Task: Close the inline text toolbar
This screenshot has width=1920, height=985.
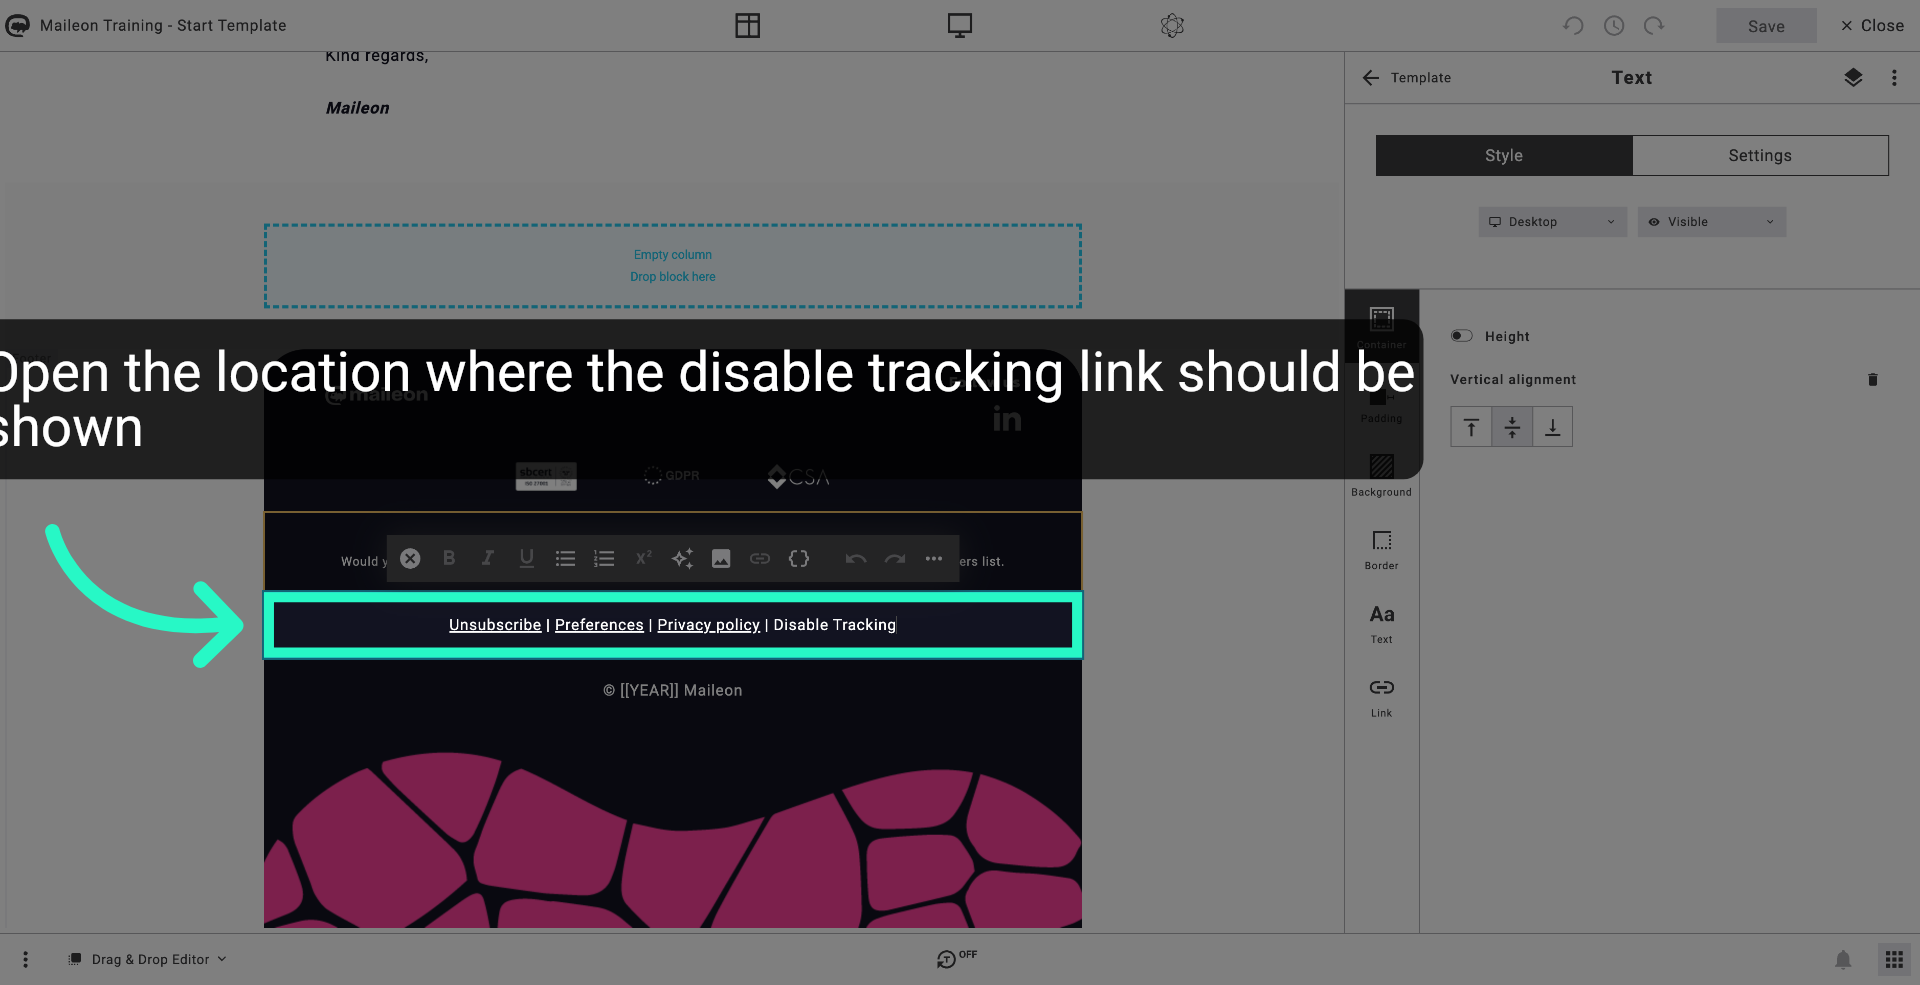Action: 410,559
